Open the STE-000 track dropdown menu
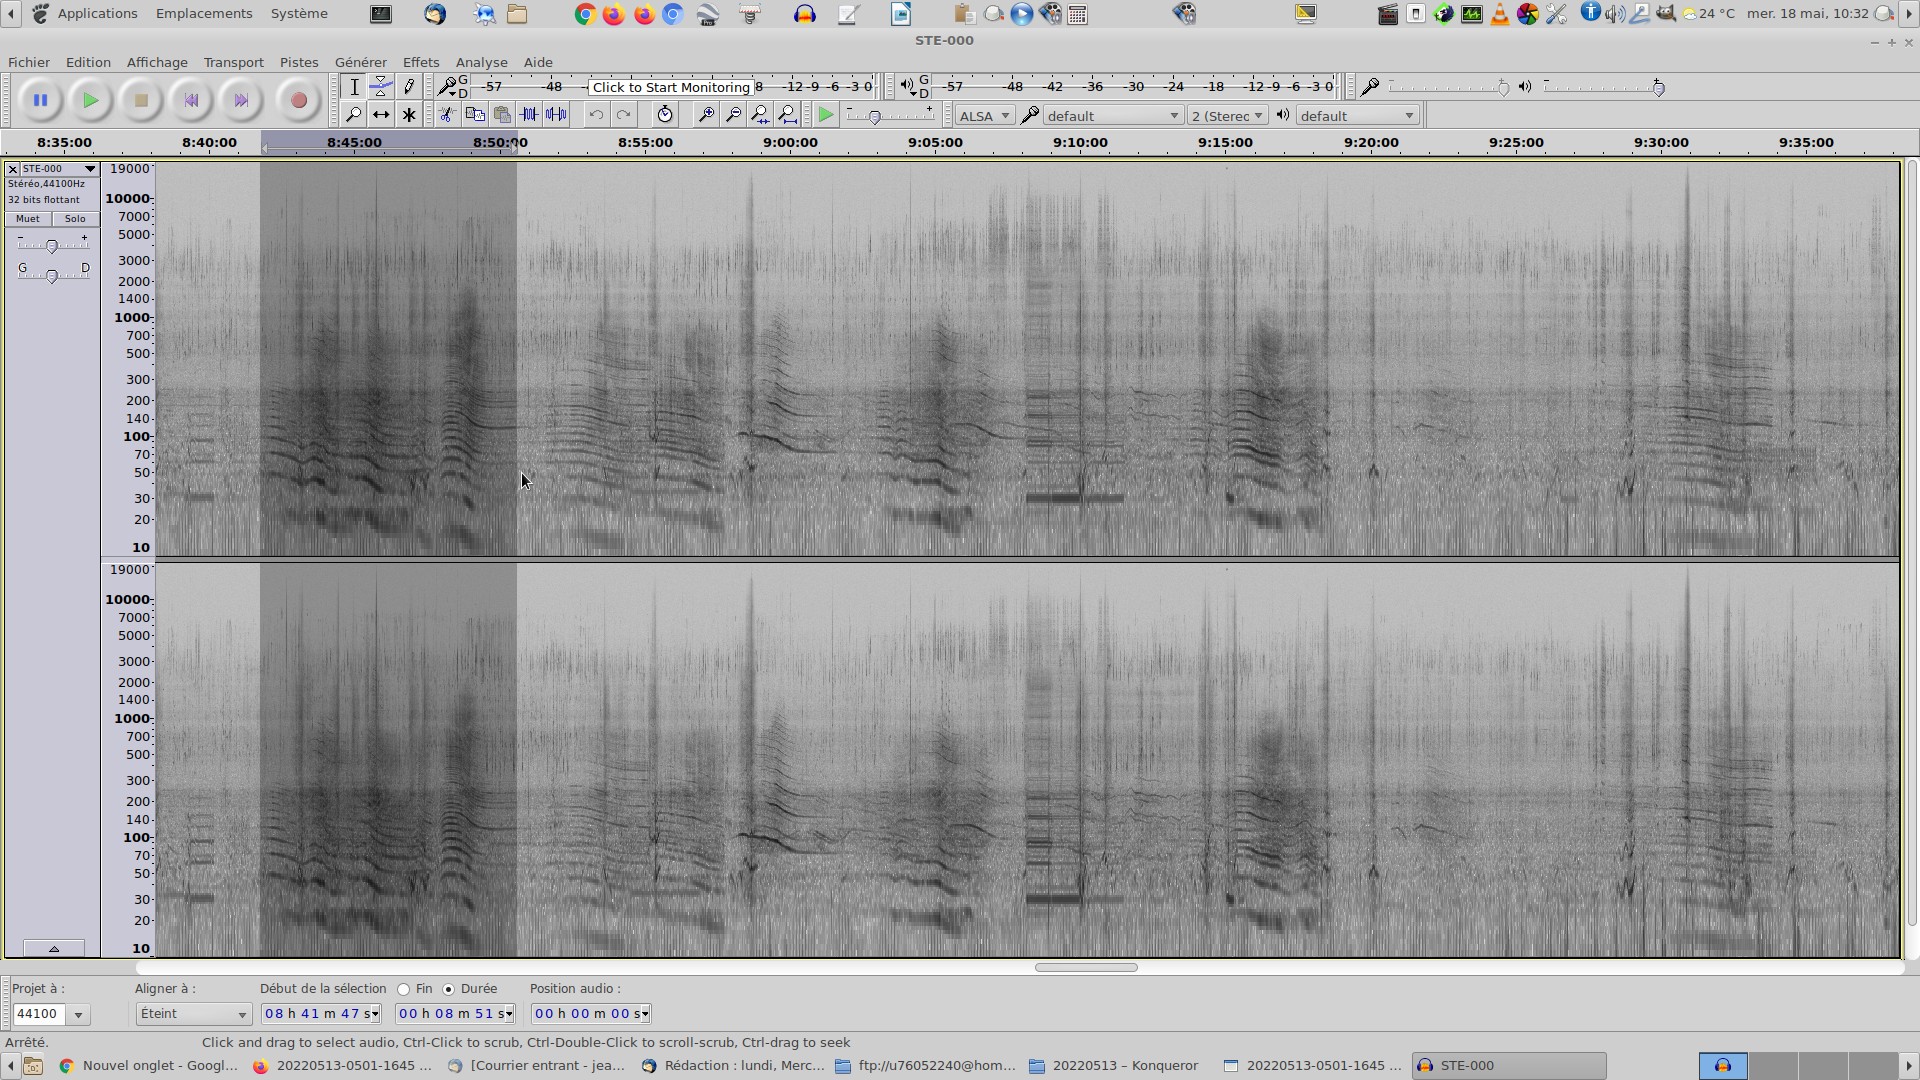Screen dimensions: 1920x1080 point(90,169)
